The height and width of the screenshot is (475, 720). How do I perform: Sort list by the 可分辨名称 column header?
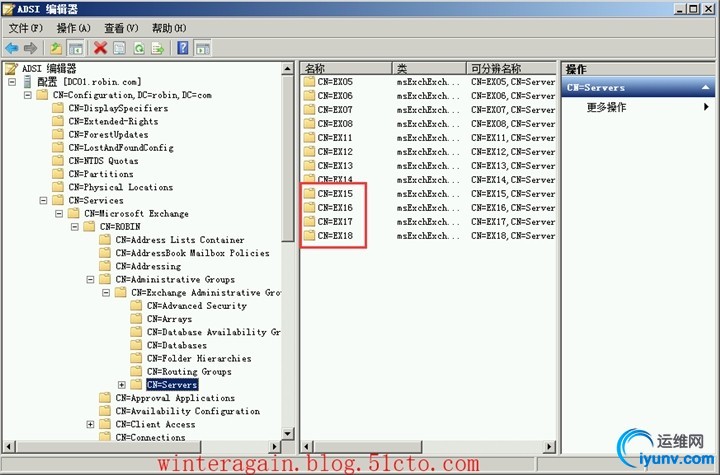(x=511, y=69)
